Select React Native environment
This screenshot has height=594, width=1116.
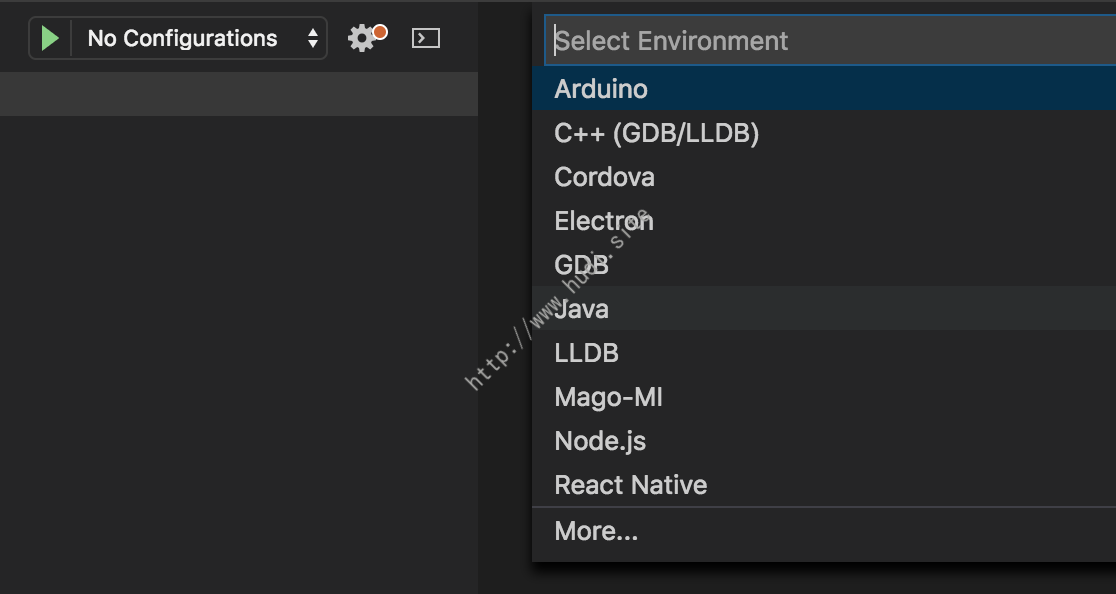tap(824, 485)
